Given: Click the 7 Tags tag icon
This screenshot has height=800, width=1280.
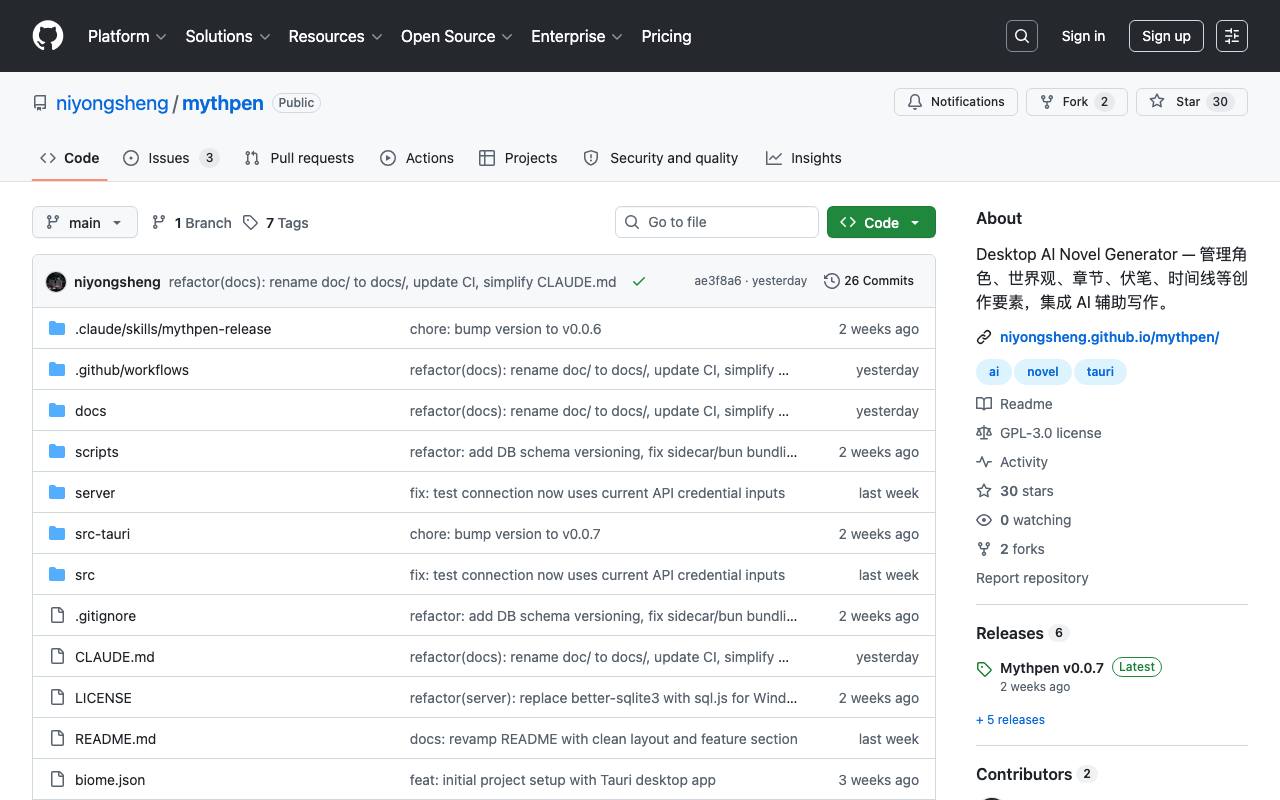Looking at the screenshot, I should click(x=250, y=223).
